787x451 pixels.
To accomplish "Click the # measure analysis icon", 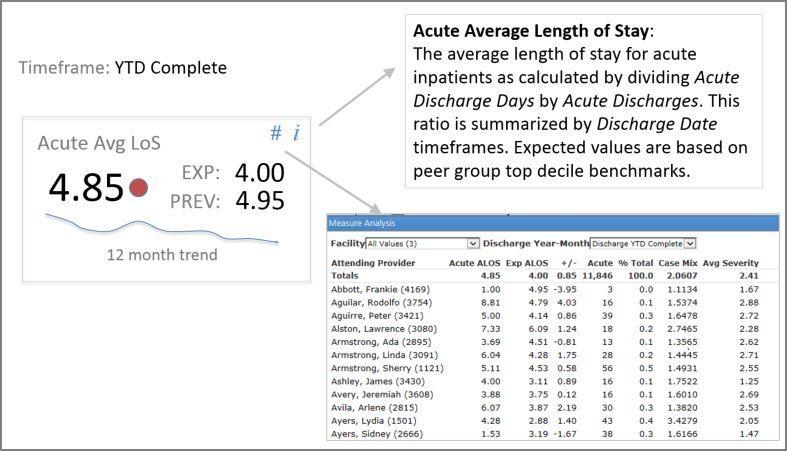I will click(276, 133).
